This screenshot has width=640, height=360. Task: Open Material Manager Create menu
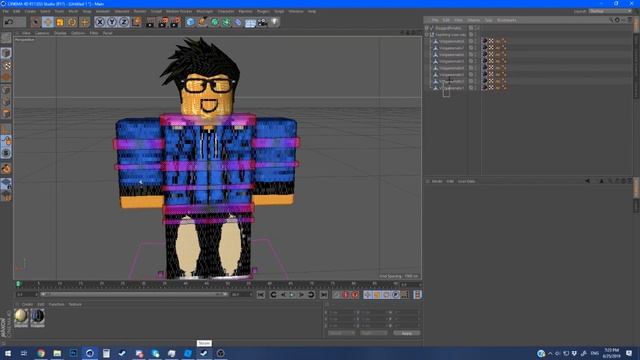tap(27, 304)
